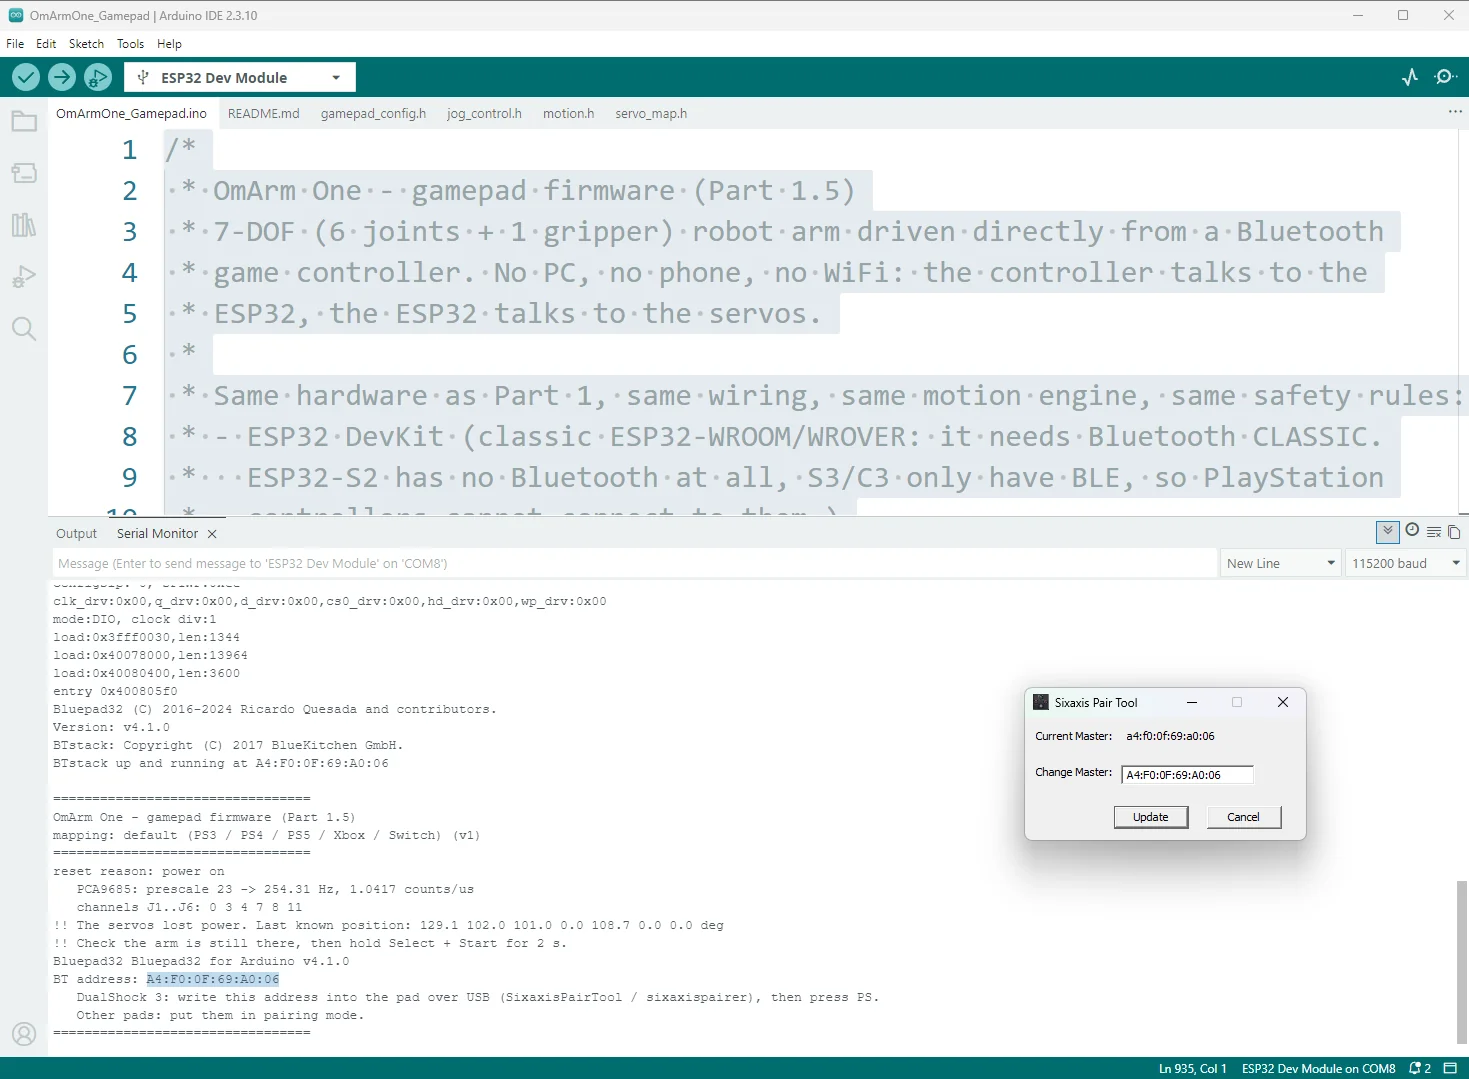This screenshot has height=1079, width=1469.
Task: Open the New Line ending dropdown
Action: tap(1281, 563)
